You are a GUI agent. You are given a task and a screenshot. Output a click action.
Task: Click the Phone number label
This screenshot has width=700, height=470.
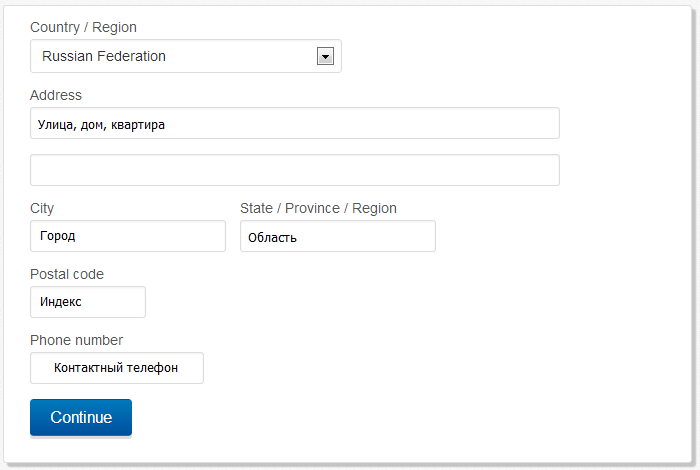click(77, 340)
